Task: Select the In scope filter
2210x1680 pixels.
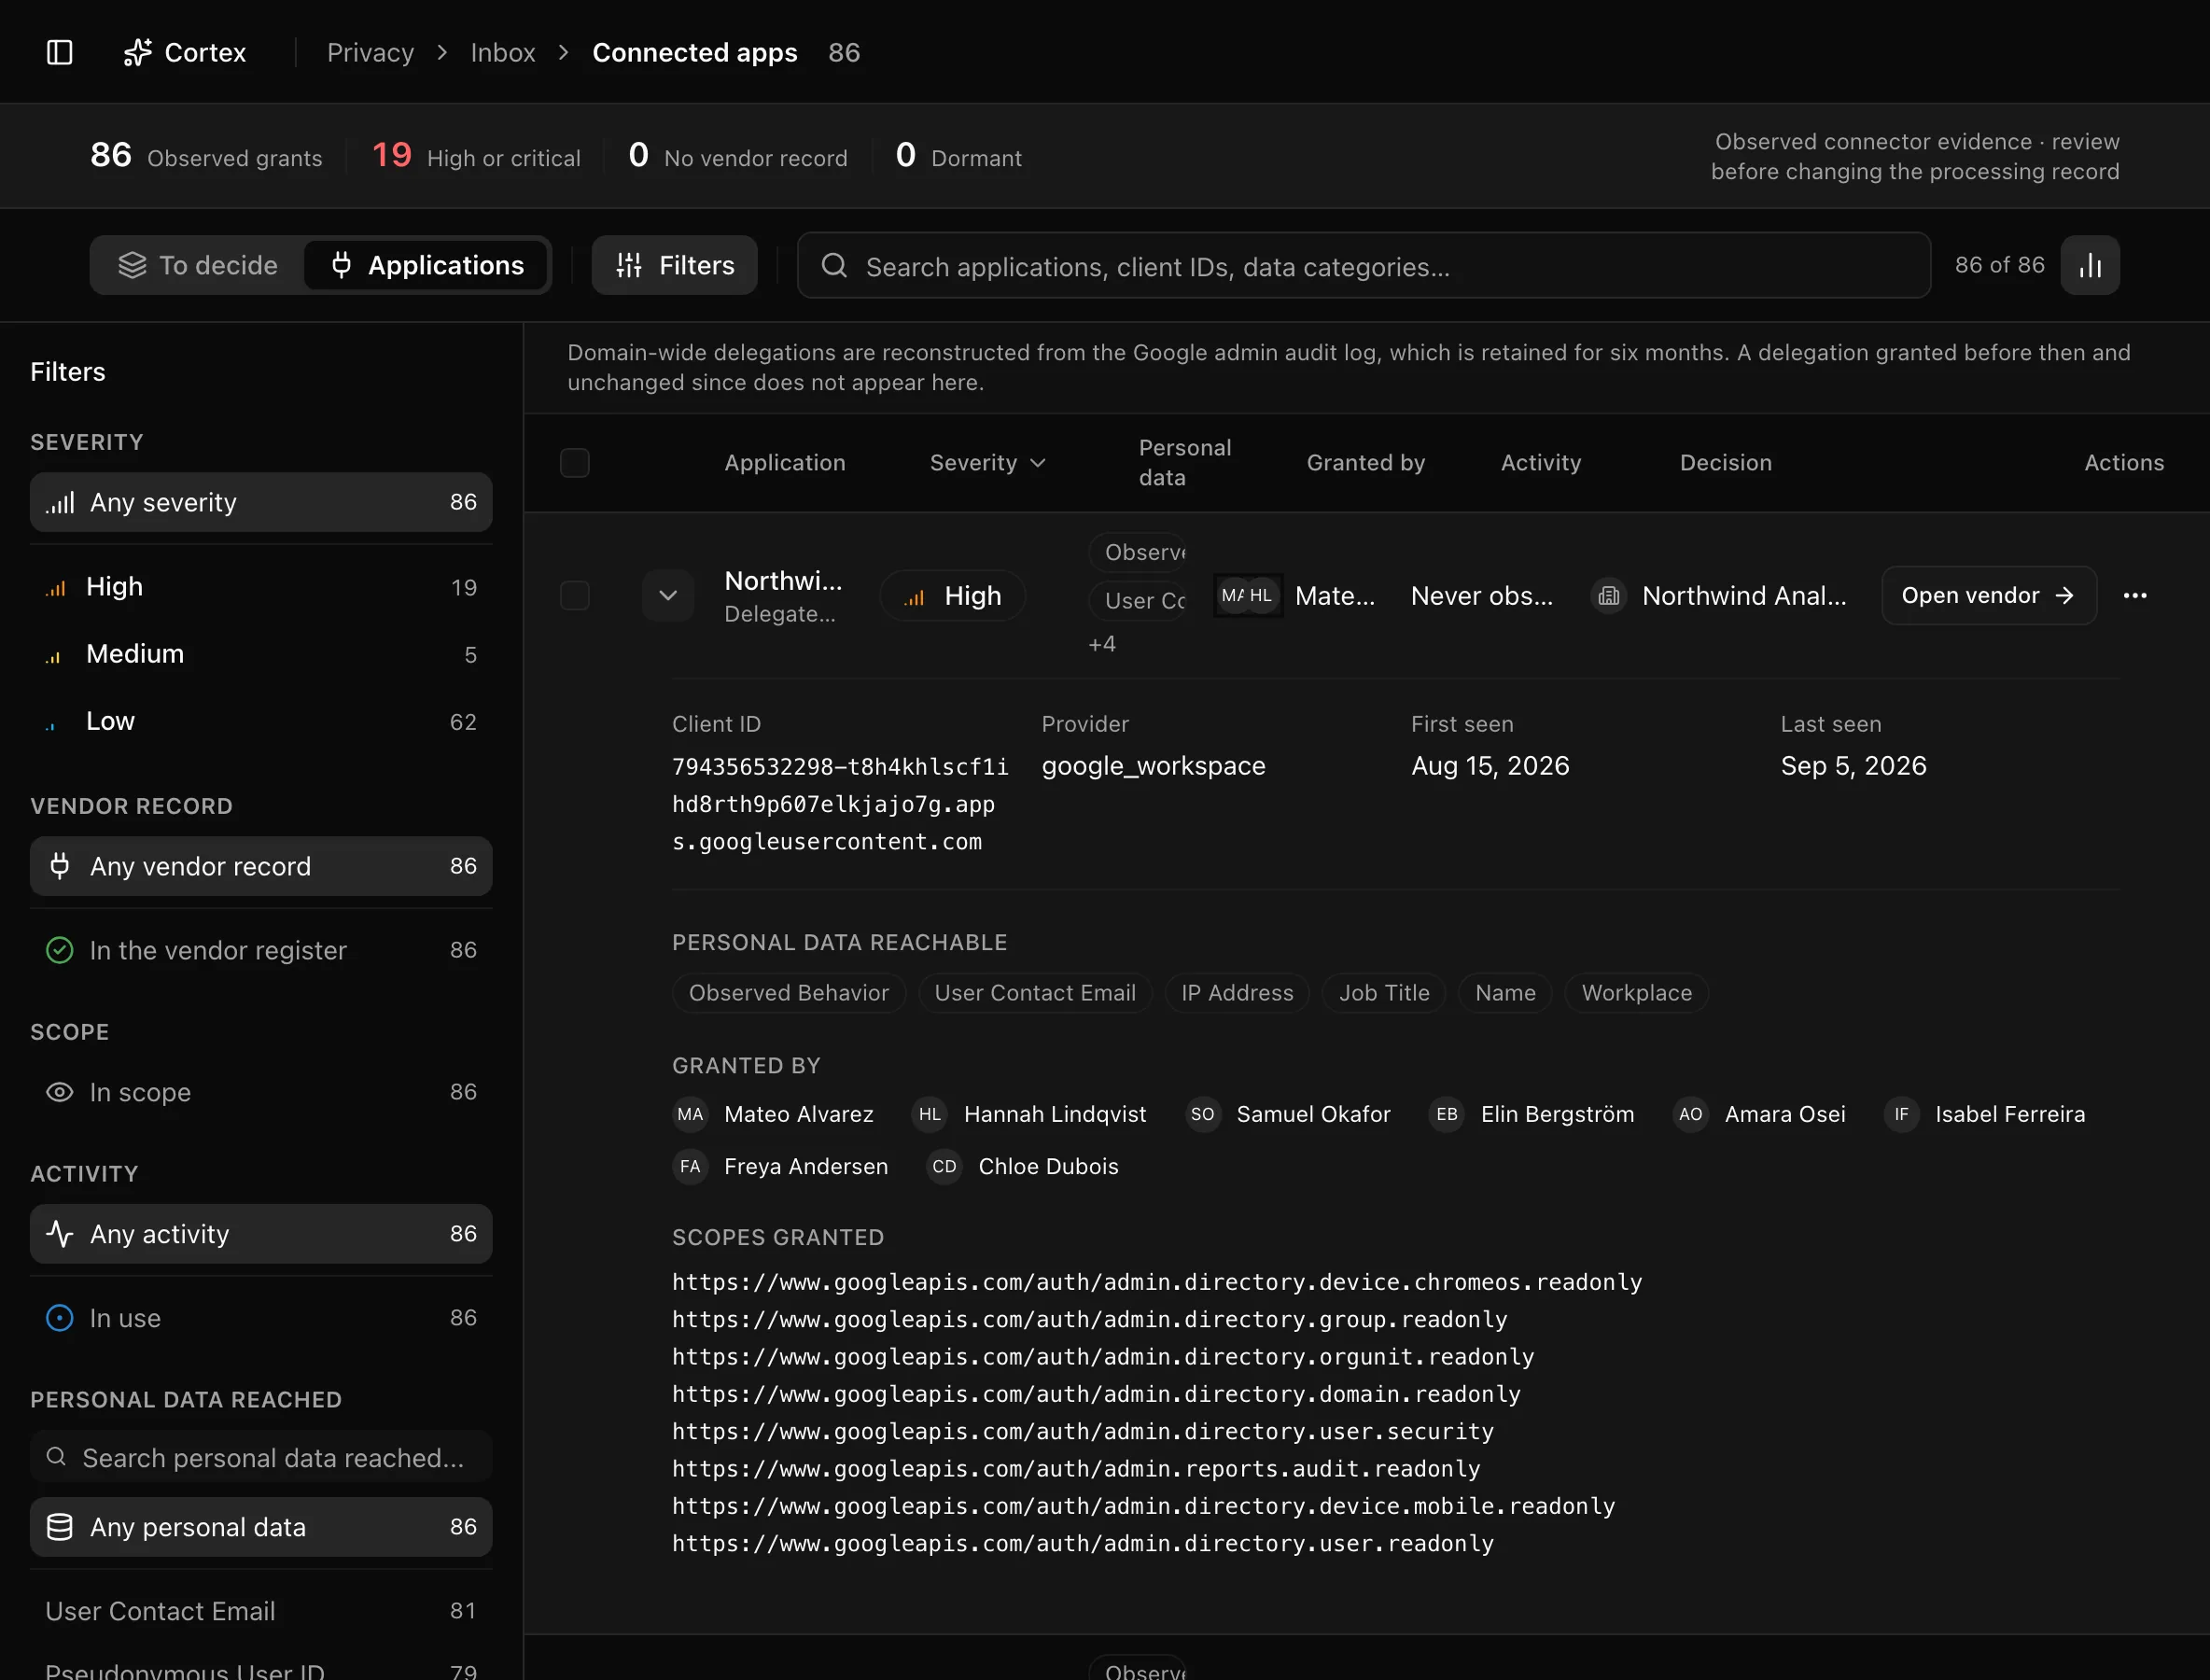Action: point(261,1092)
